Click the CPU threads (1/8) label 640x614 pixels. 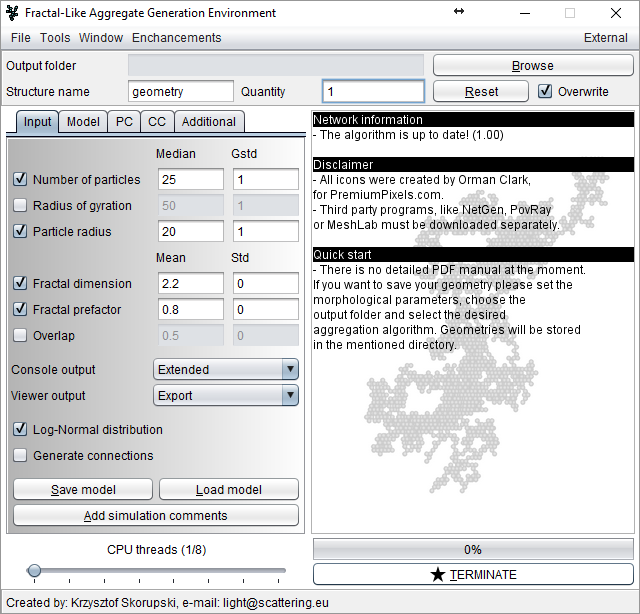coord(157,549)
